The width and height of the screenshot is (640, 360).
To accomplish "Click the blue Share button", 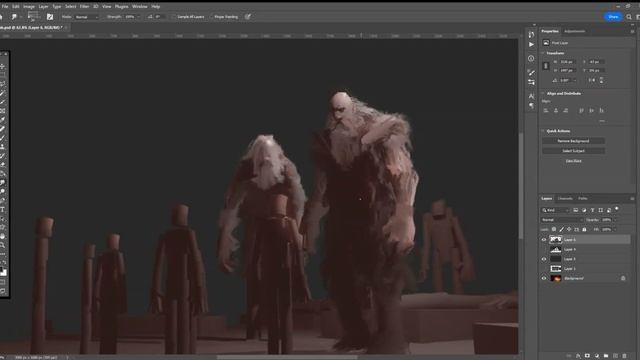I will [613, 17].
